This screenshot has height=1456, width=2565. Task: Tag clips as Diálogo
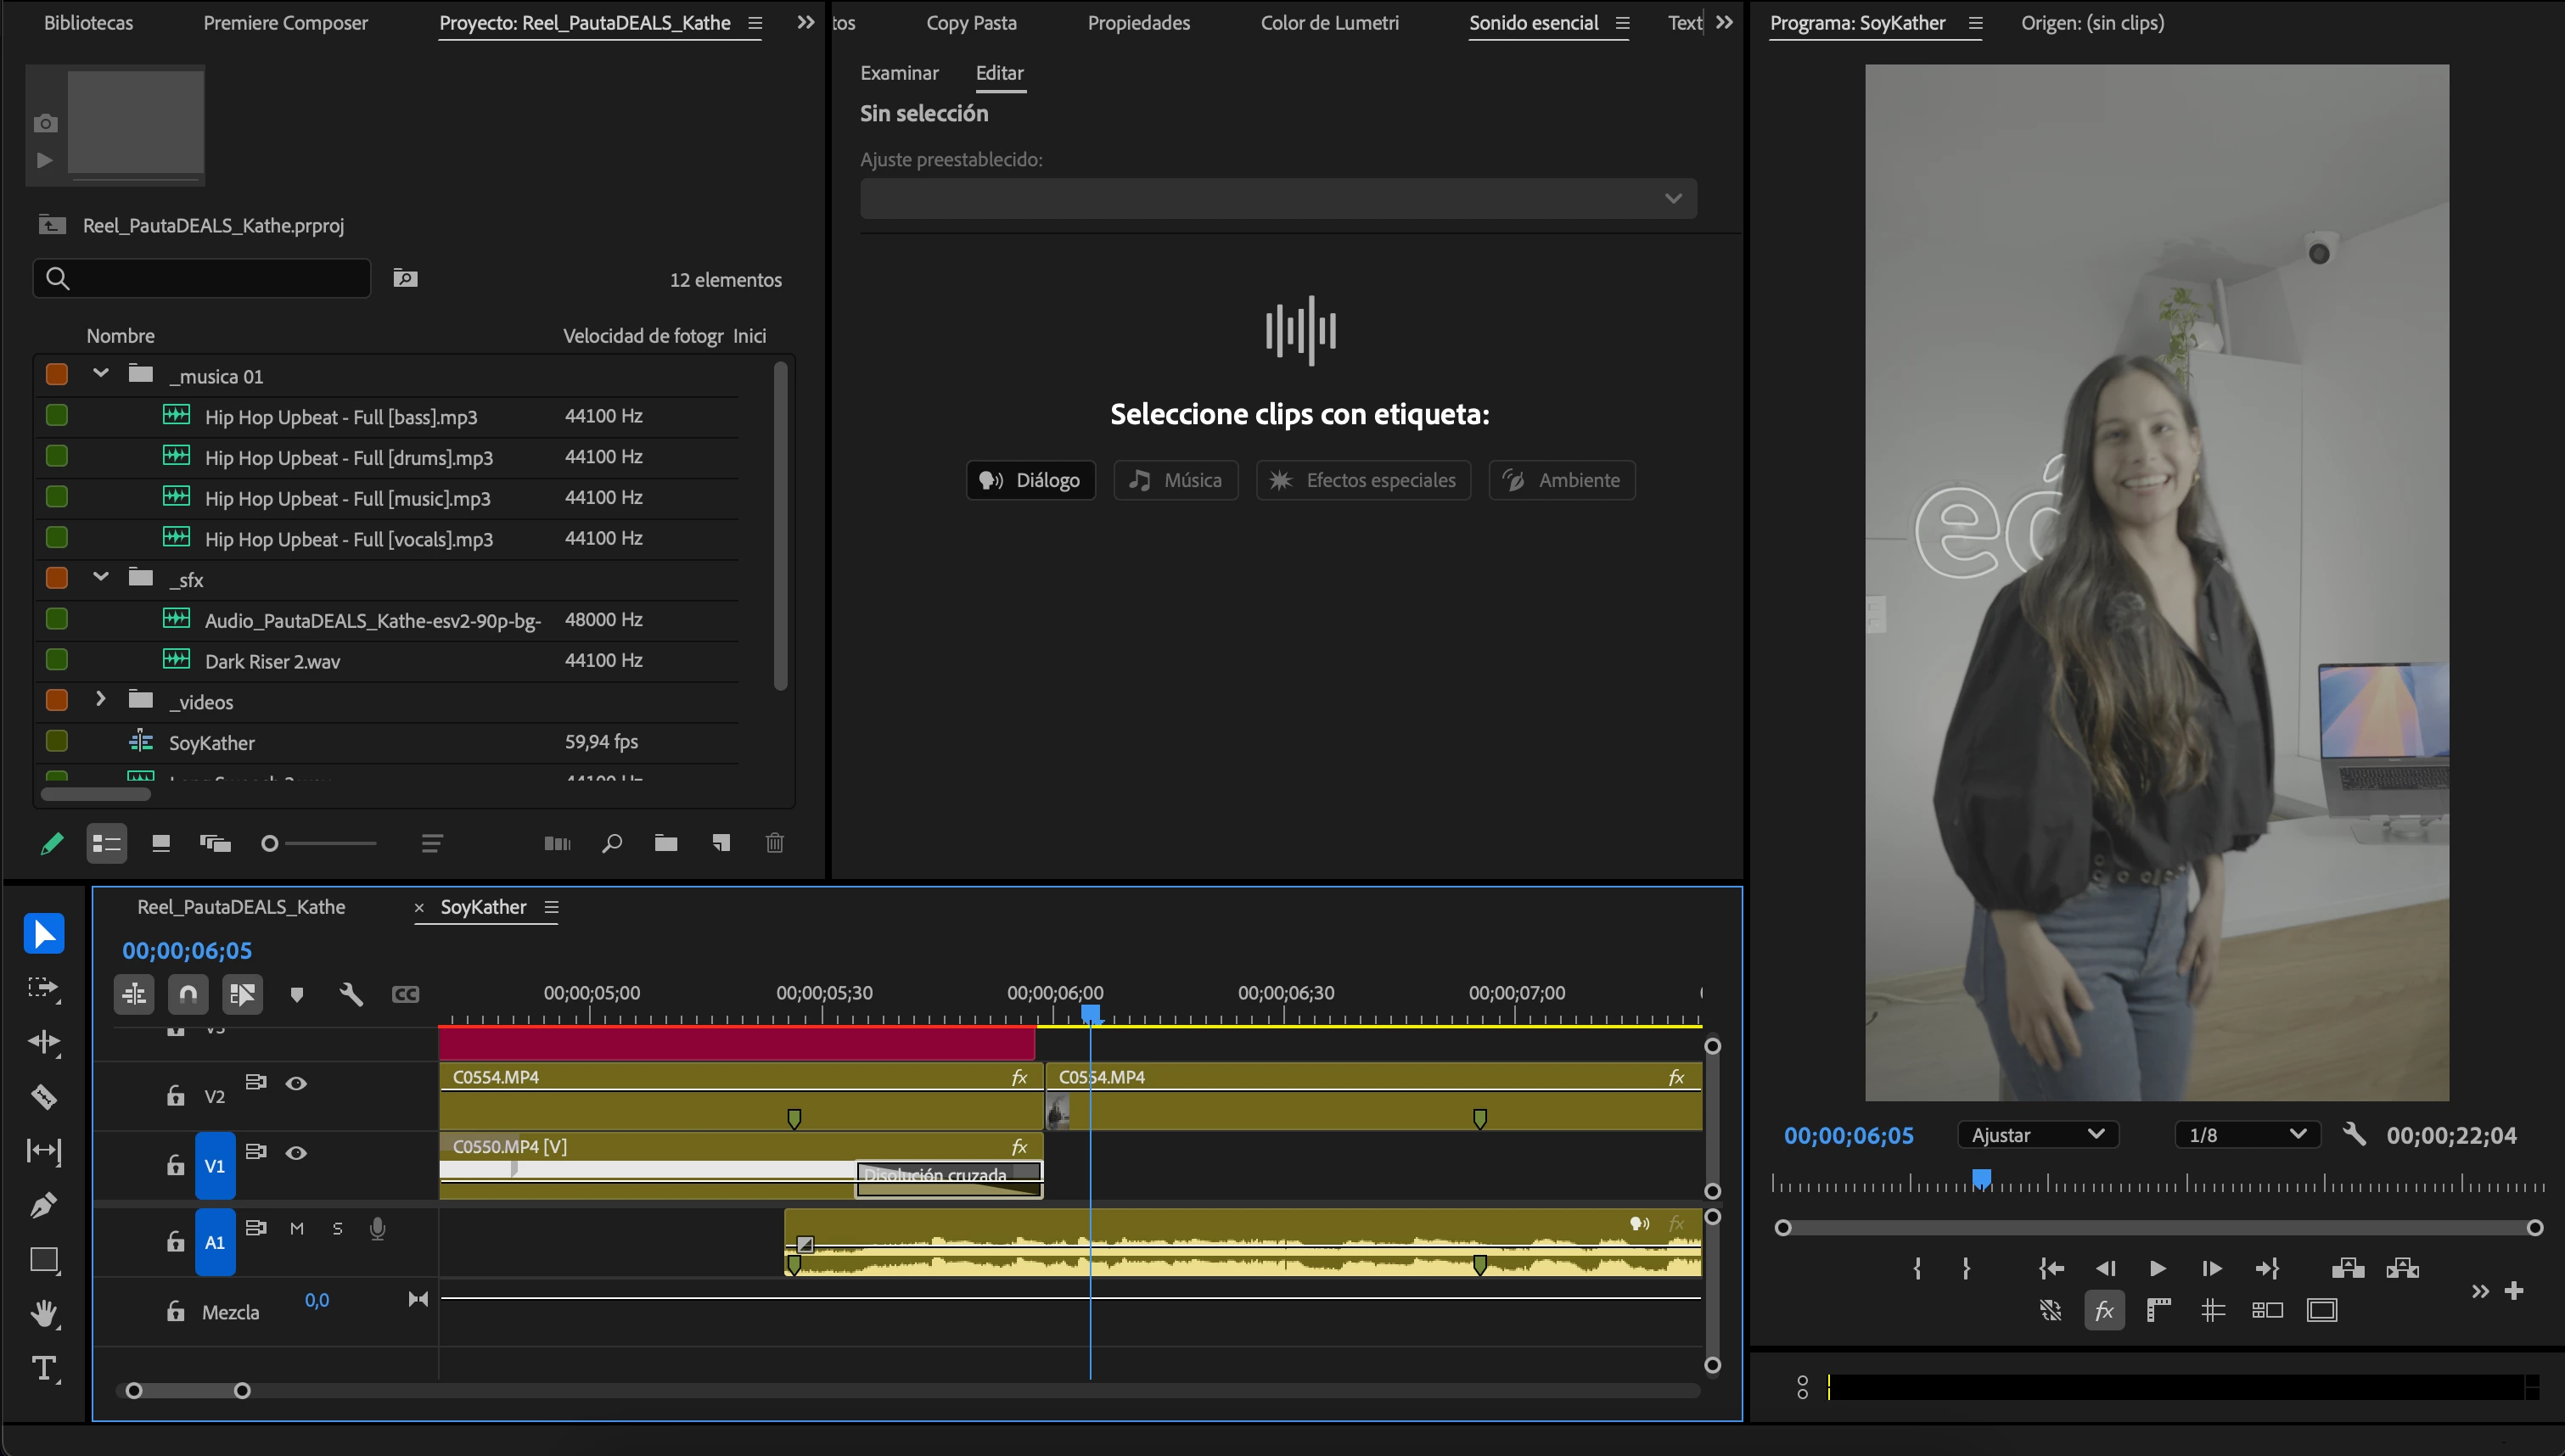tap(1030, 480)
